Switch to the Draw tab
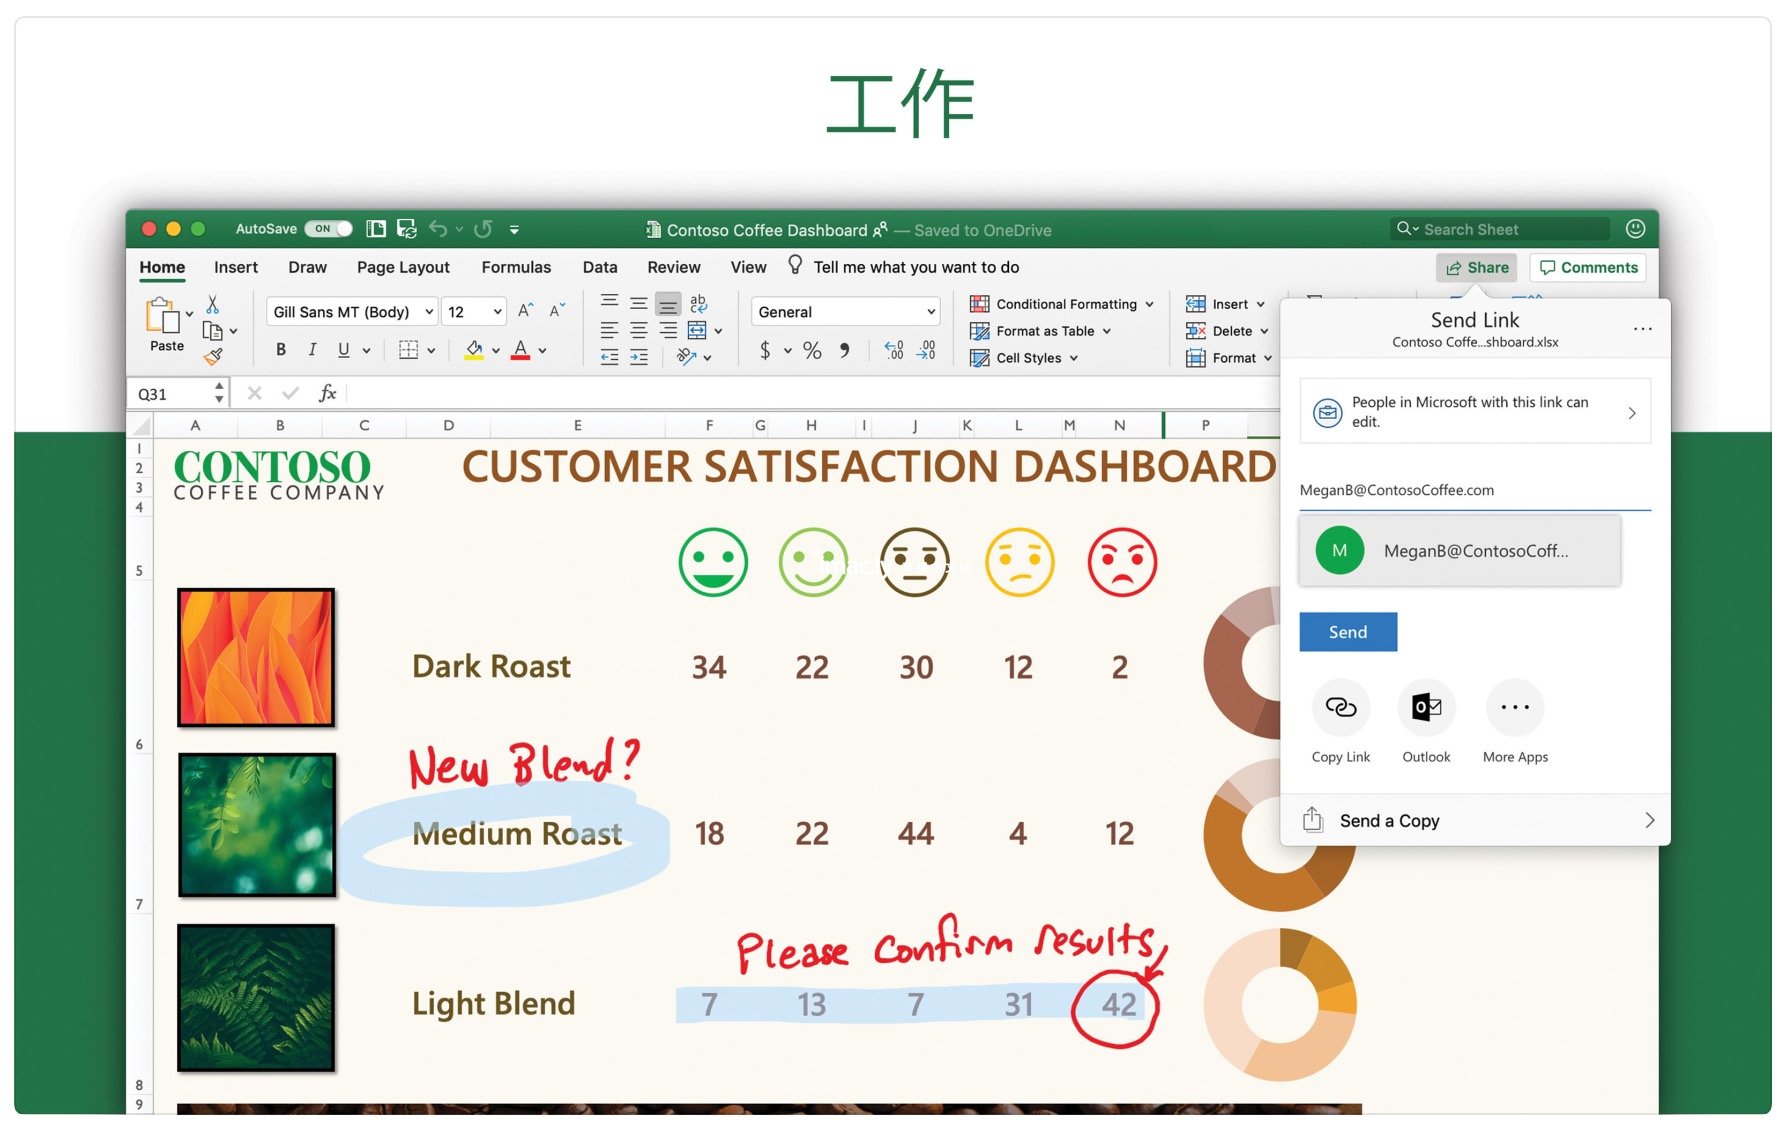1786x1130 pixels. point(307,267)
